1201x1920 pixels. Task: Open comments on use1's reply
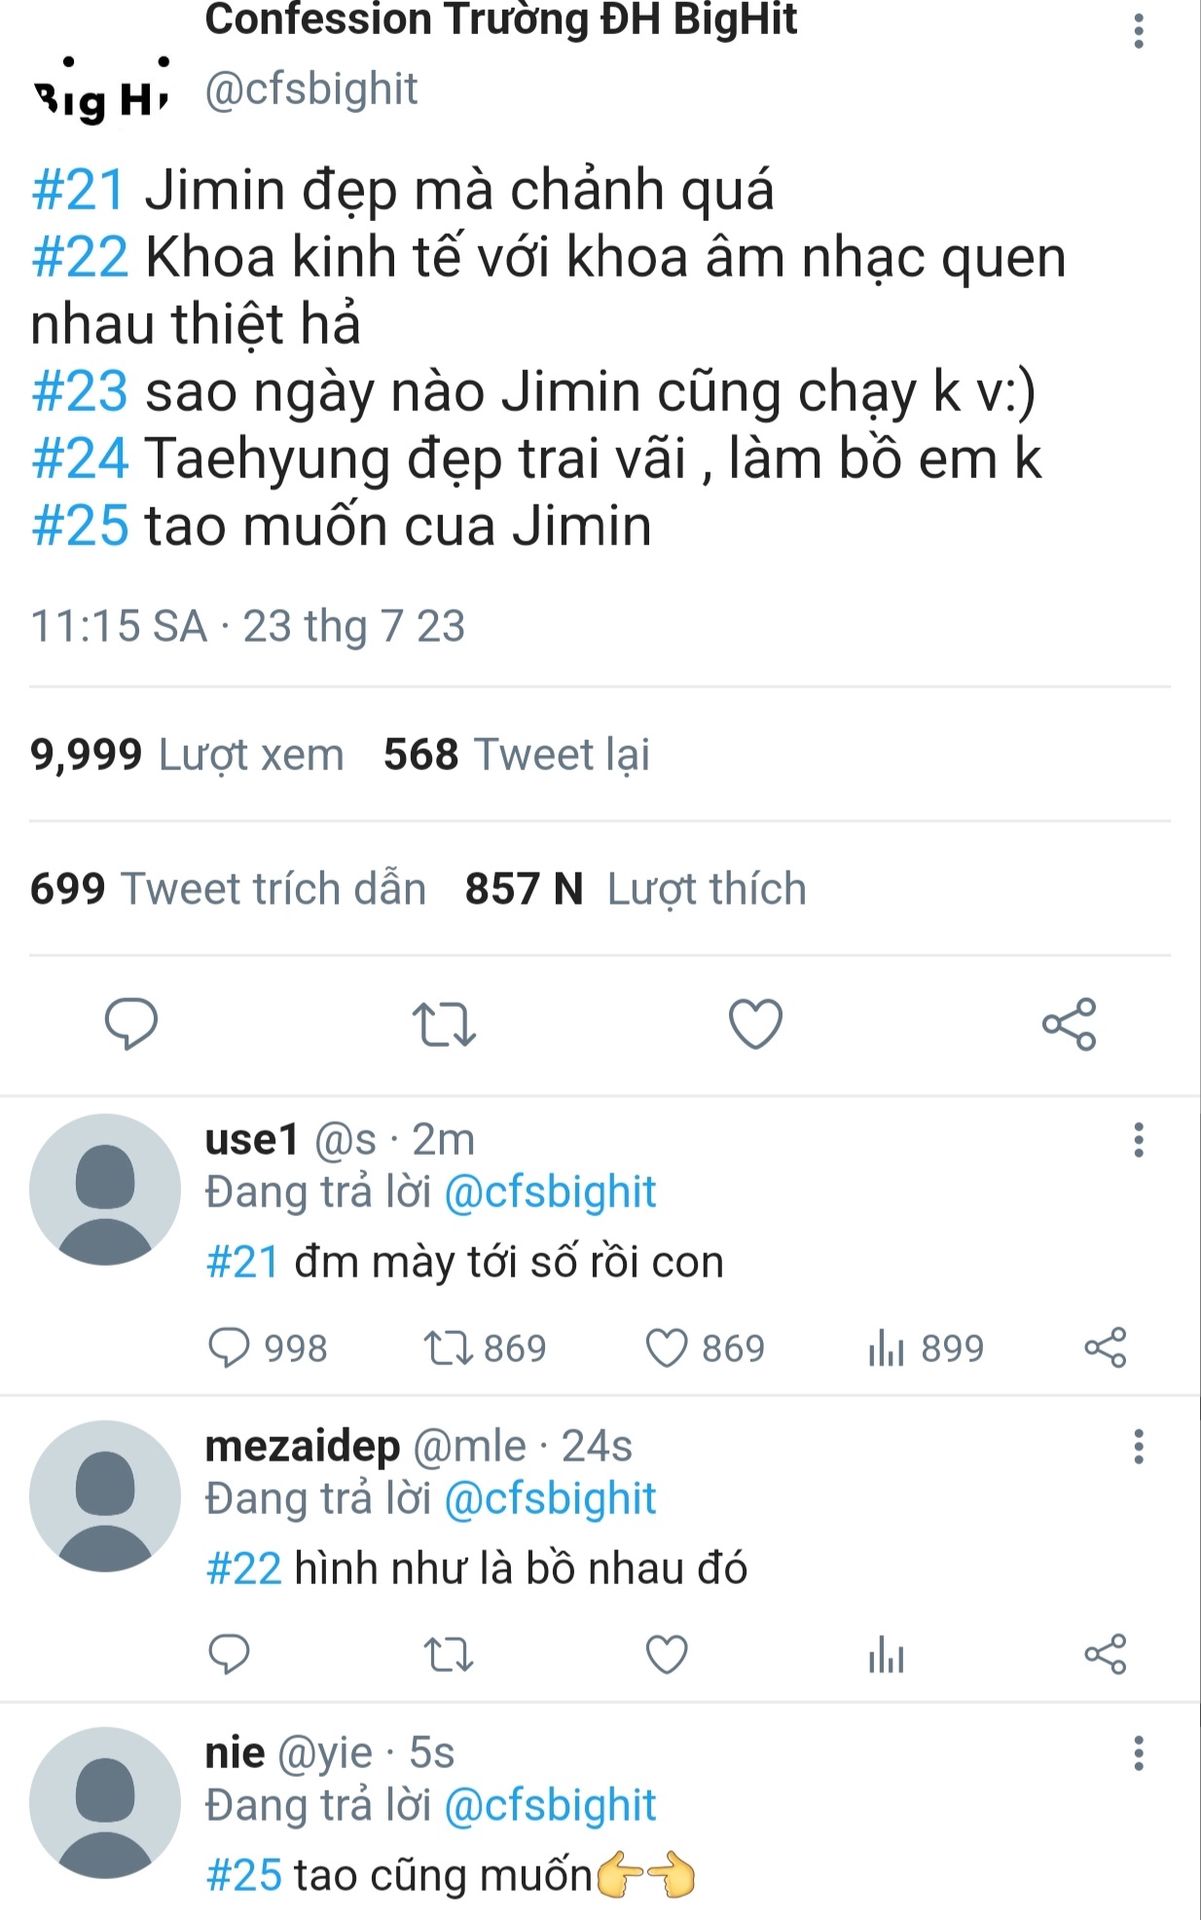[x=229, y=1348]
